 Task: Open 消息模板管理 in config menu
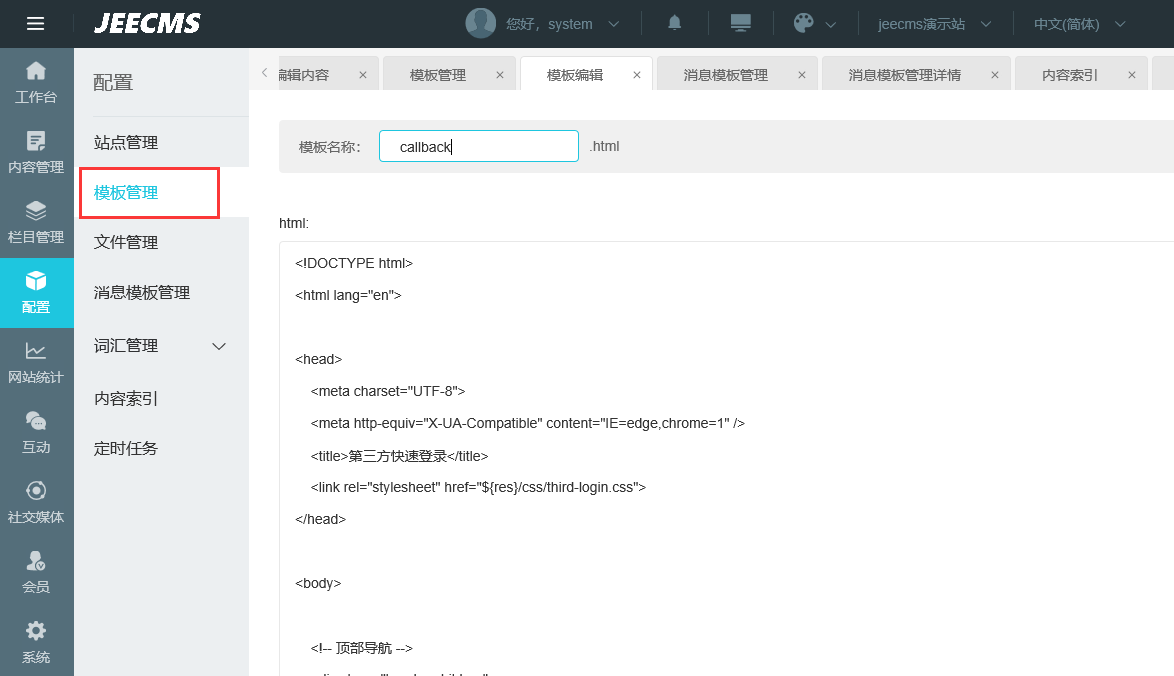tap(142, 292)
